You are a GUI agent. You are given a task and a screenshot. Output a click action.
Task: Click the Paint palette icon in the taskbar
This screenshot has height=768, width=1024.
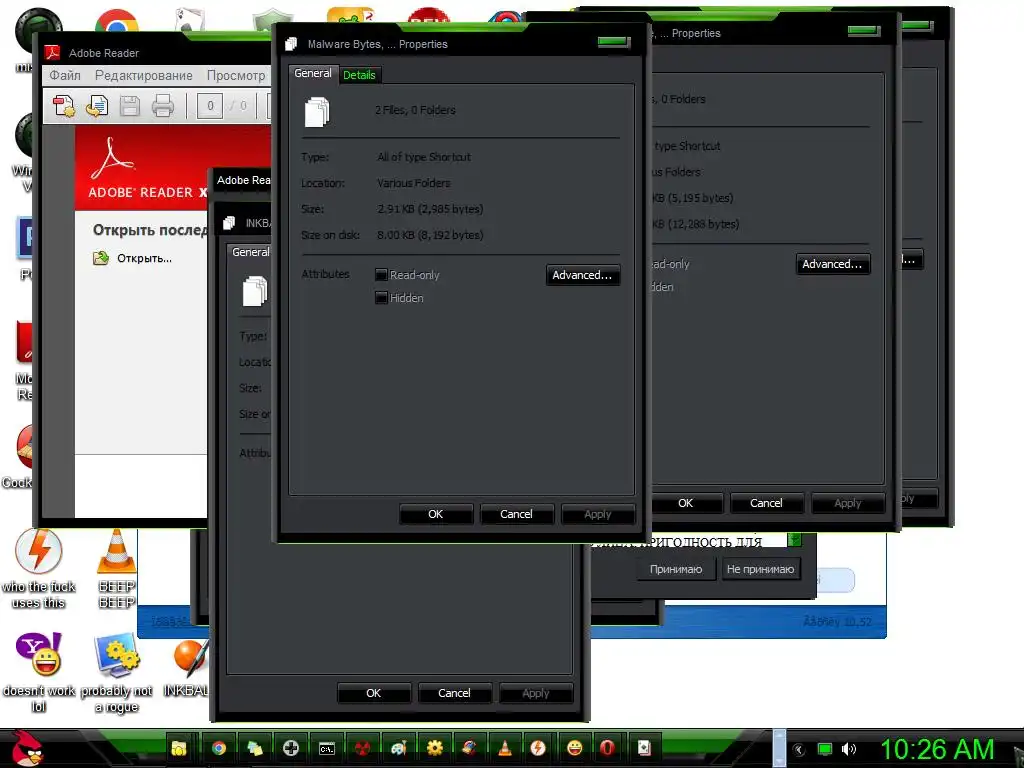tap(398, 748)
